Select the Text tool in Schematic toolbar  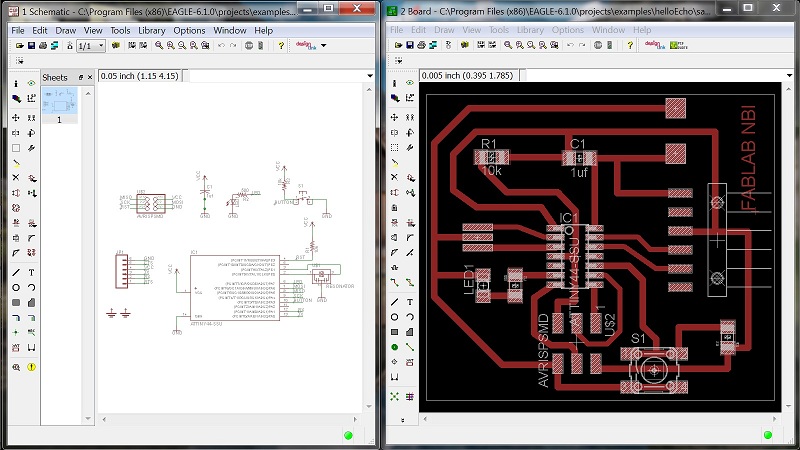(32, 272)
